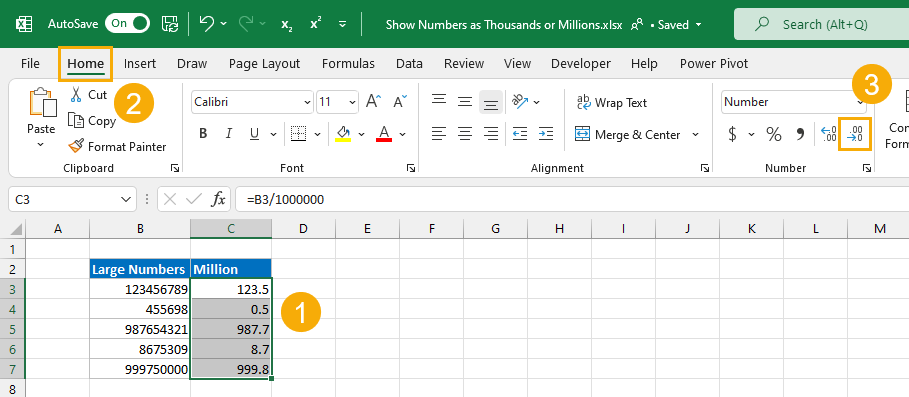Open the View tab

click(517, 64)
